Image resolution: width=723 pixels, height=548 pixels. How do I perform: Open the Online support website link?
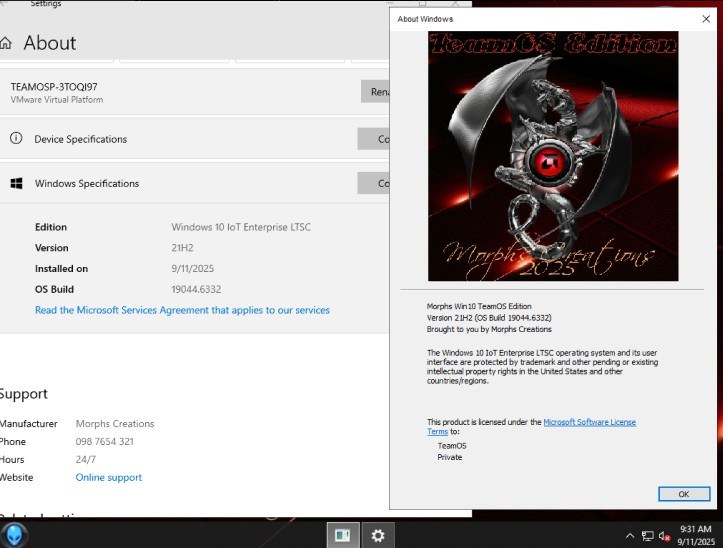click(108, 477)
